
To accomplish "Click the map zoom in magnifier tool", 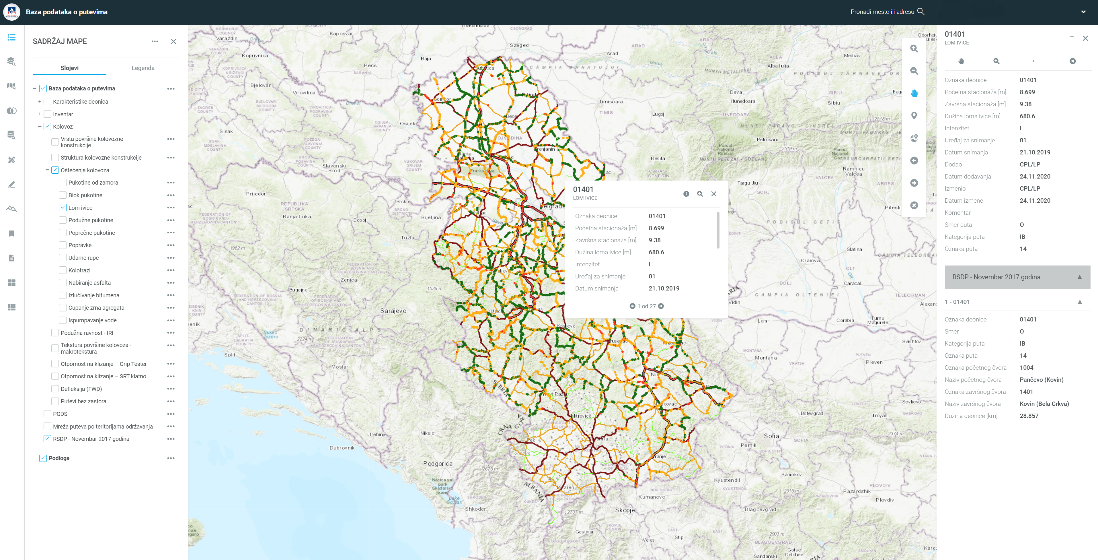I will click(x=914, y=49).
